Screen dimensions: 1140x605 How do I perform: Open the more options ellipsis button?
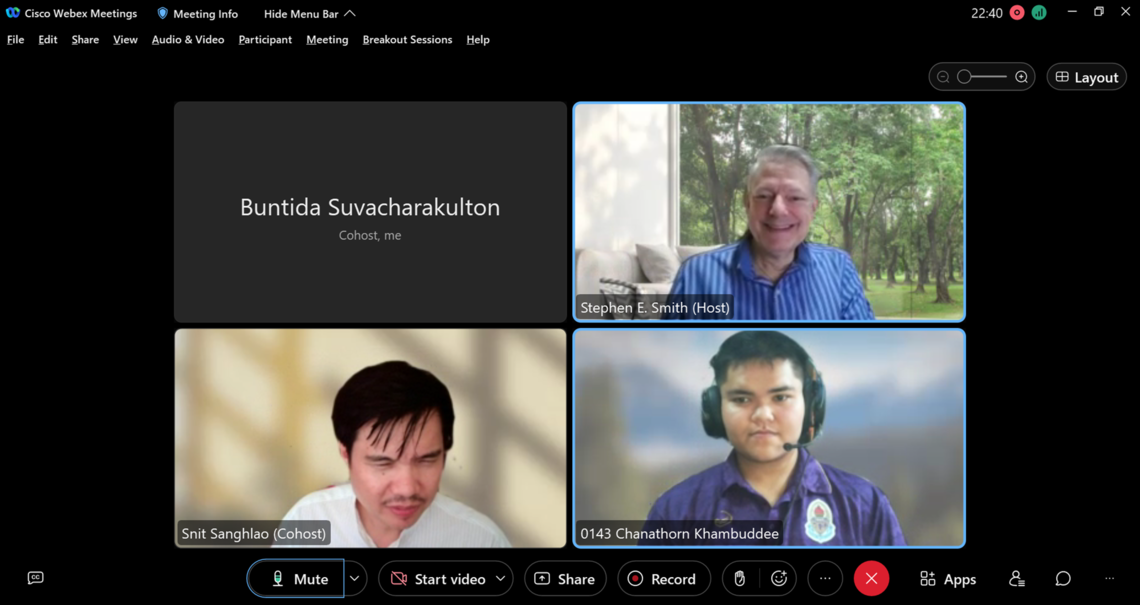[825, 579]
